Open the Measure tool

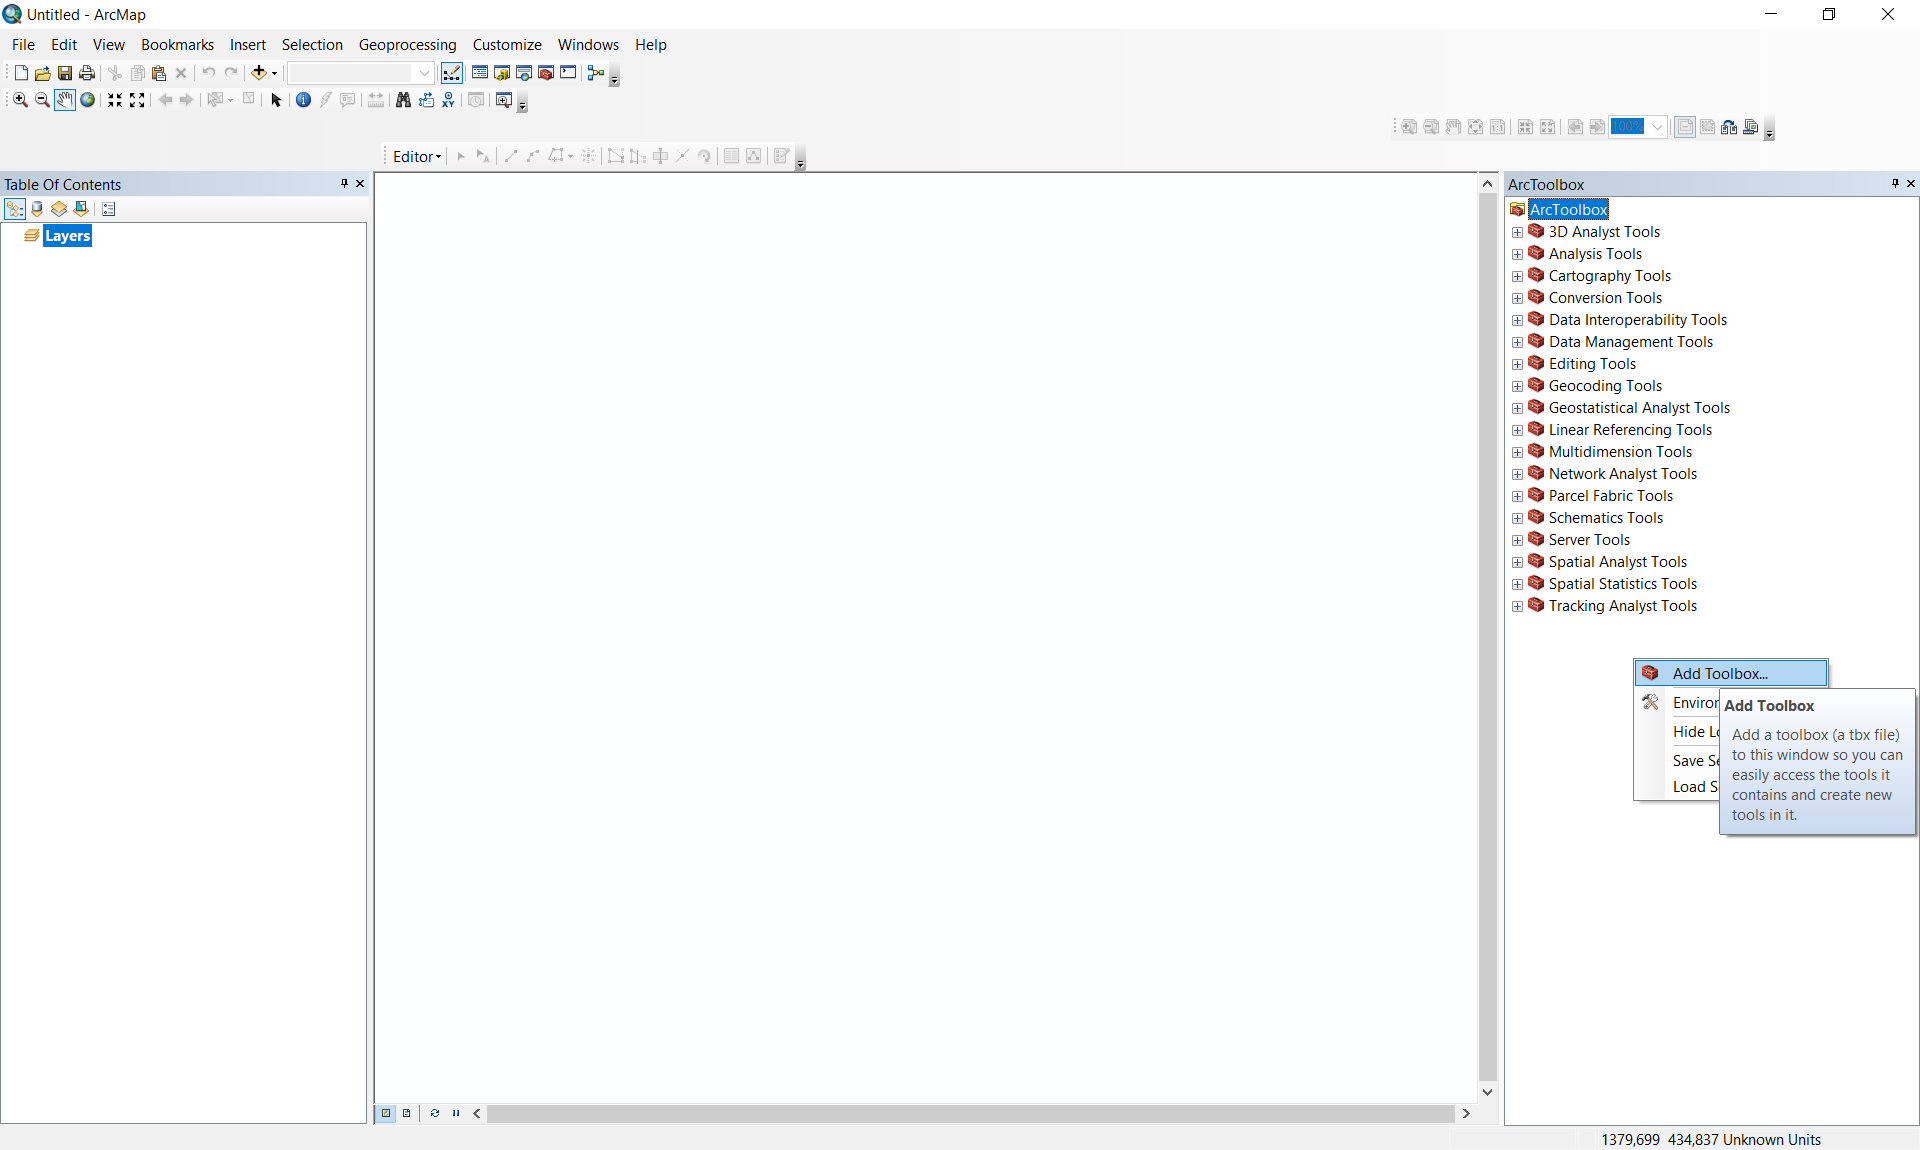point(376,100)
